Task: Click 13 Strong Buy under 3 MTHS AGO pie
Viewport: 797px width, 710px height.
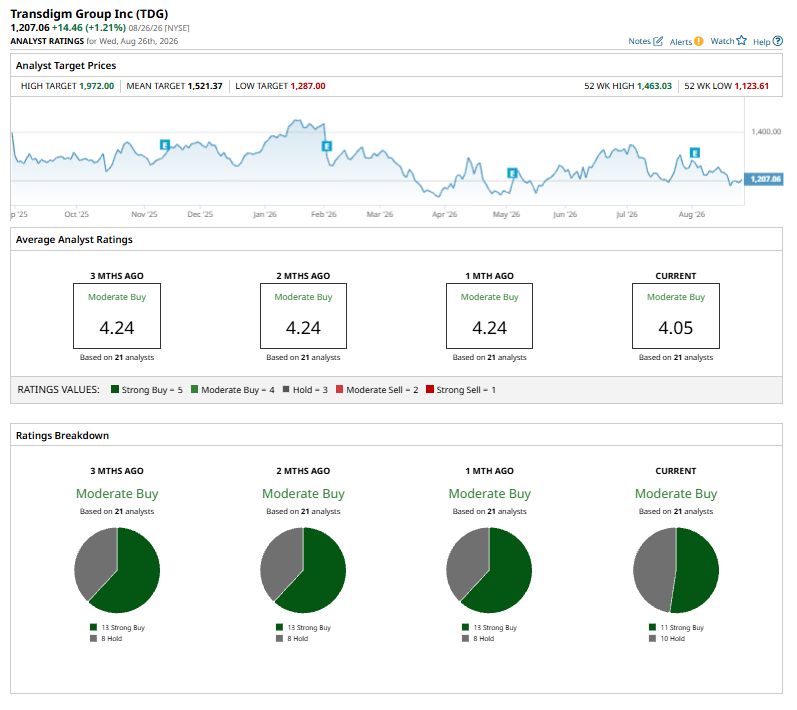Action: (117, 628)
